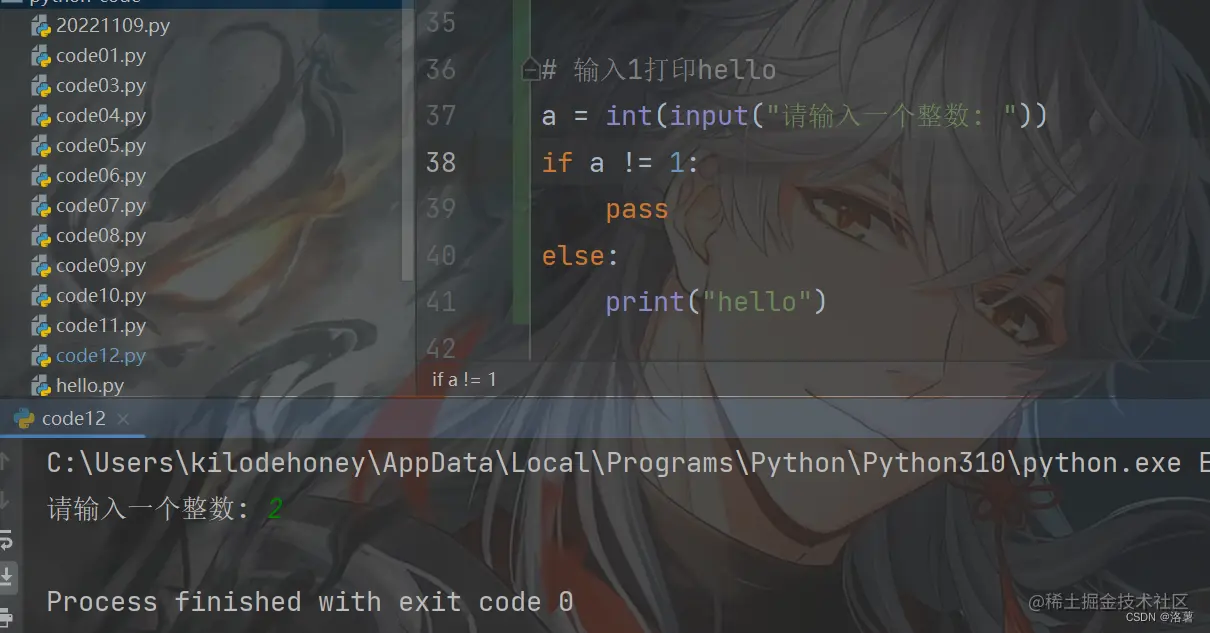This screenshot has height=633, width=1210.
Task: Select code09.py in the file list
Action: (101, 266)
